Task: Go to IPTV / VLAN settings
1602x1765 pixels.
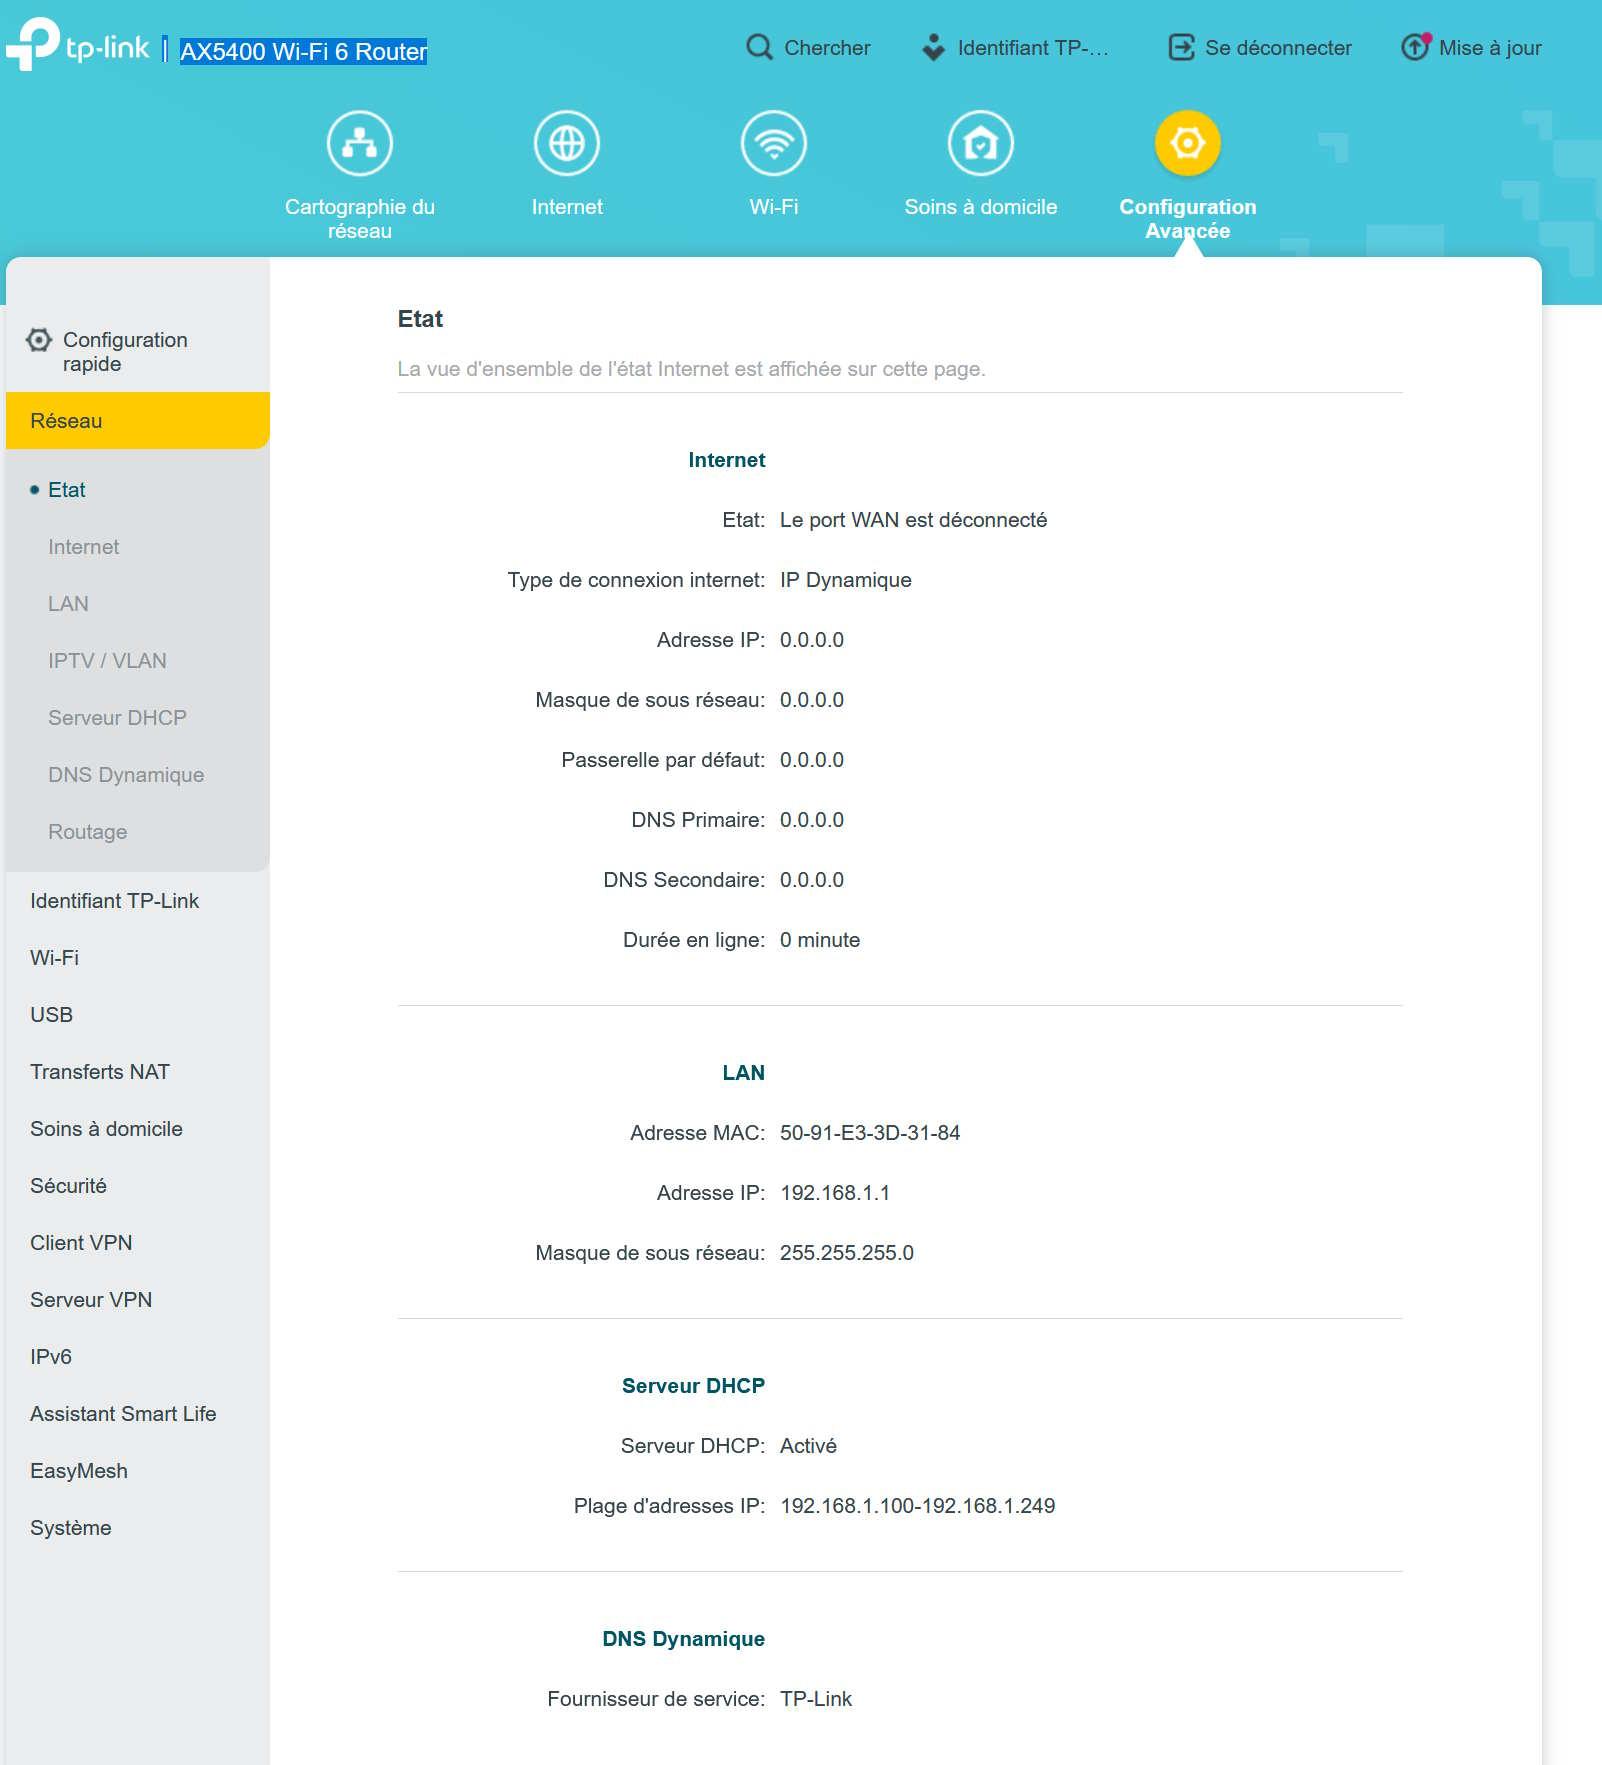Action: click(x=107, y=661)
